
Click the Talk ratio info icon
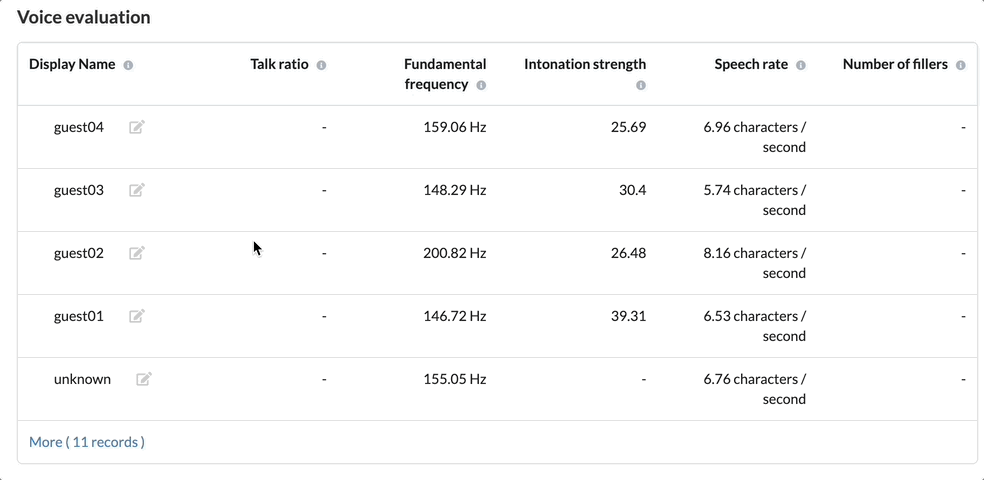tap(321, 65)
